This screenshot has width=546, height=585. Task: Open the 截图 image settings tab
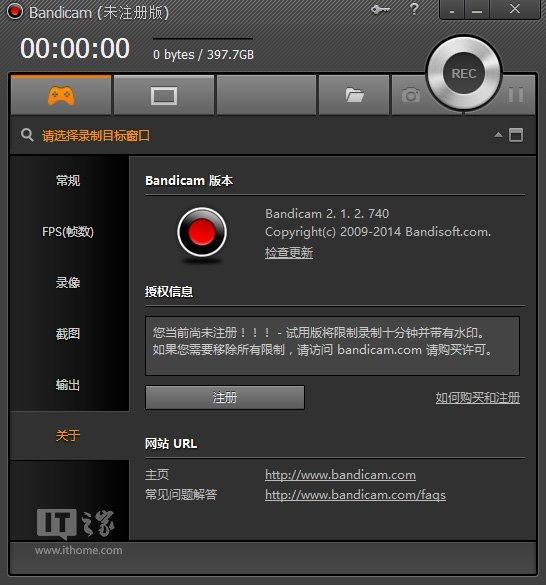(x=68, y=334)
